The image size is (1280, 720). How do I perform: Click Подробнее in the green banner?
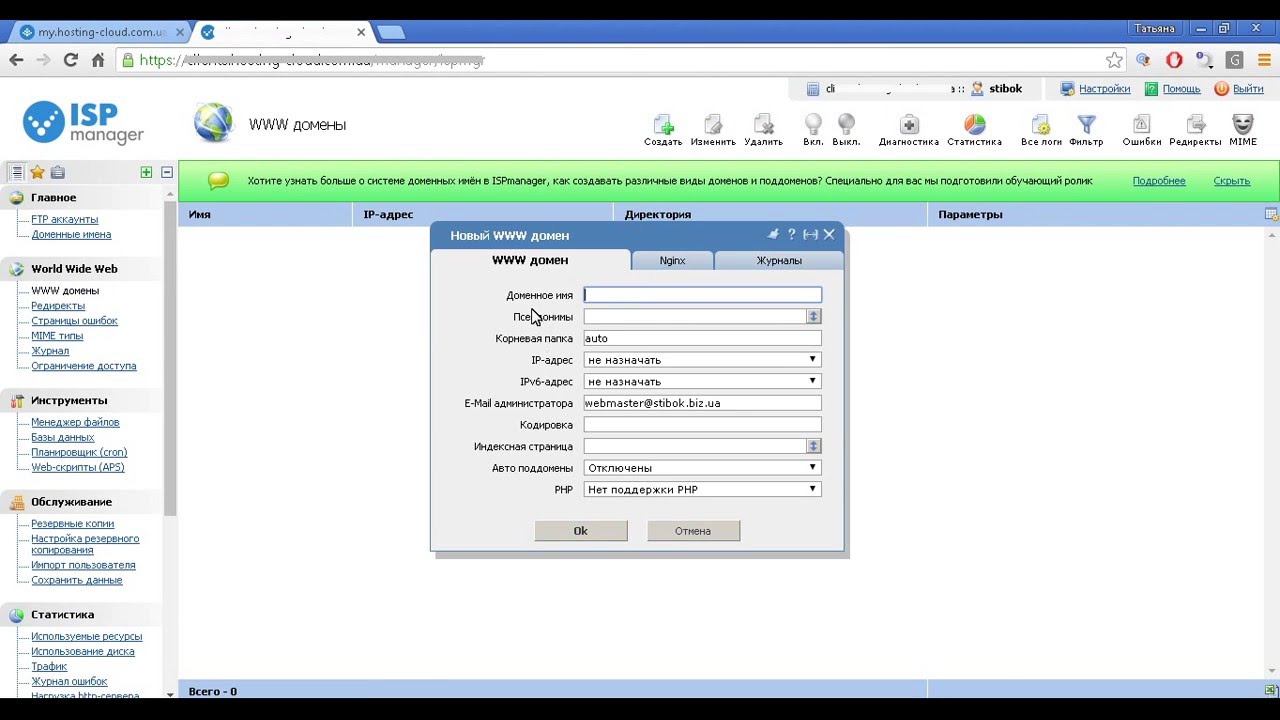click(x=1159, y=181)
